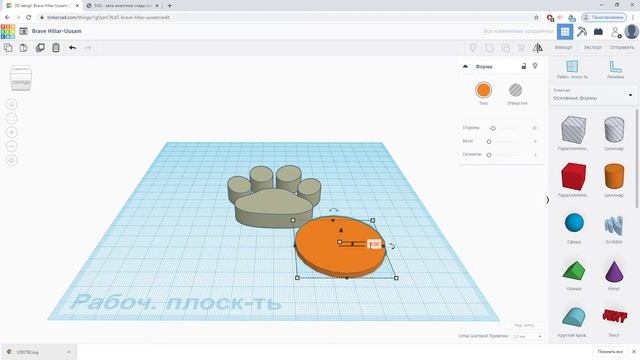Screen dimensions: 640x360
Task: Open the Basic Shapes category dropdown
Action: pyautogui.click(x=593, y=95)
